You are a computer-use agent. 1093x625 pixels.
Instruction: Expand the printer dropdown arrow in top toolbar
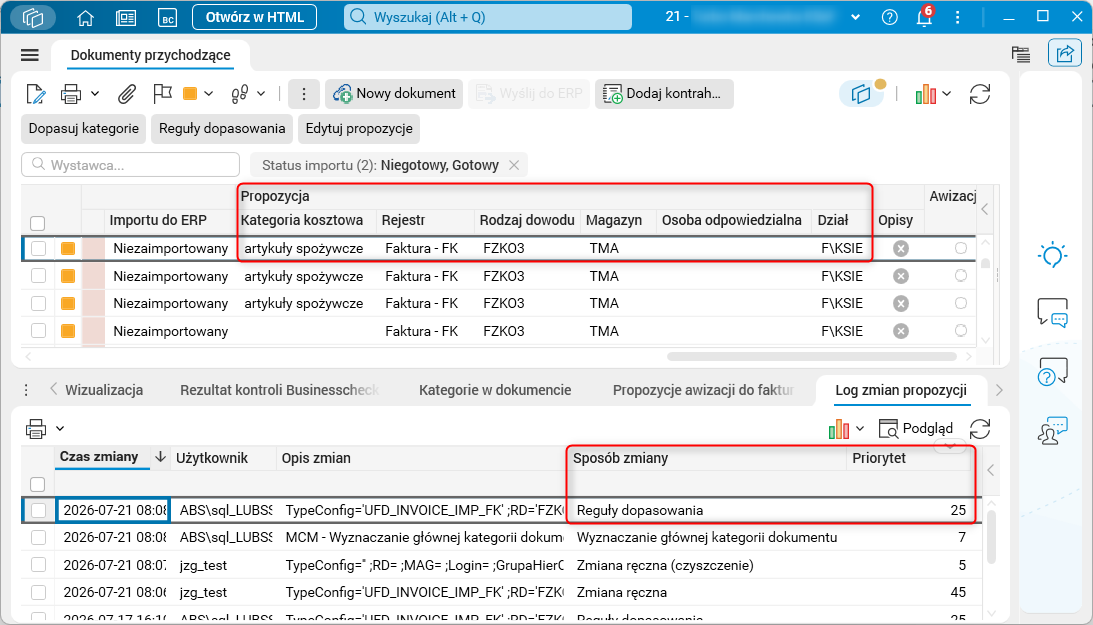95,93
